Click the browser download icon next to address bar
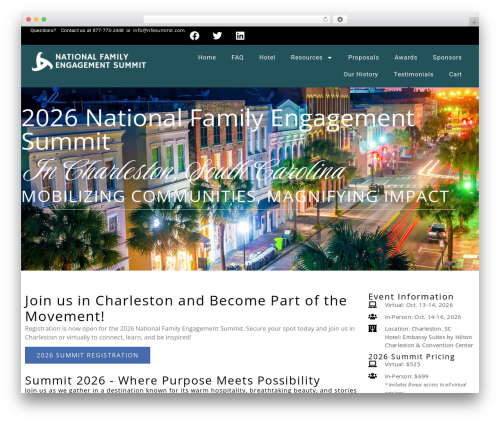 340,19
